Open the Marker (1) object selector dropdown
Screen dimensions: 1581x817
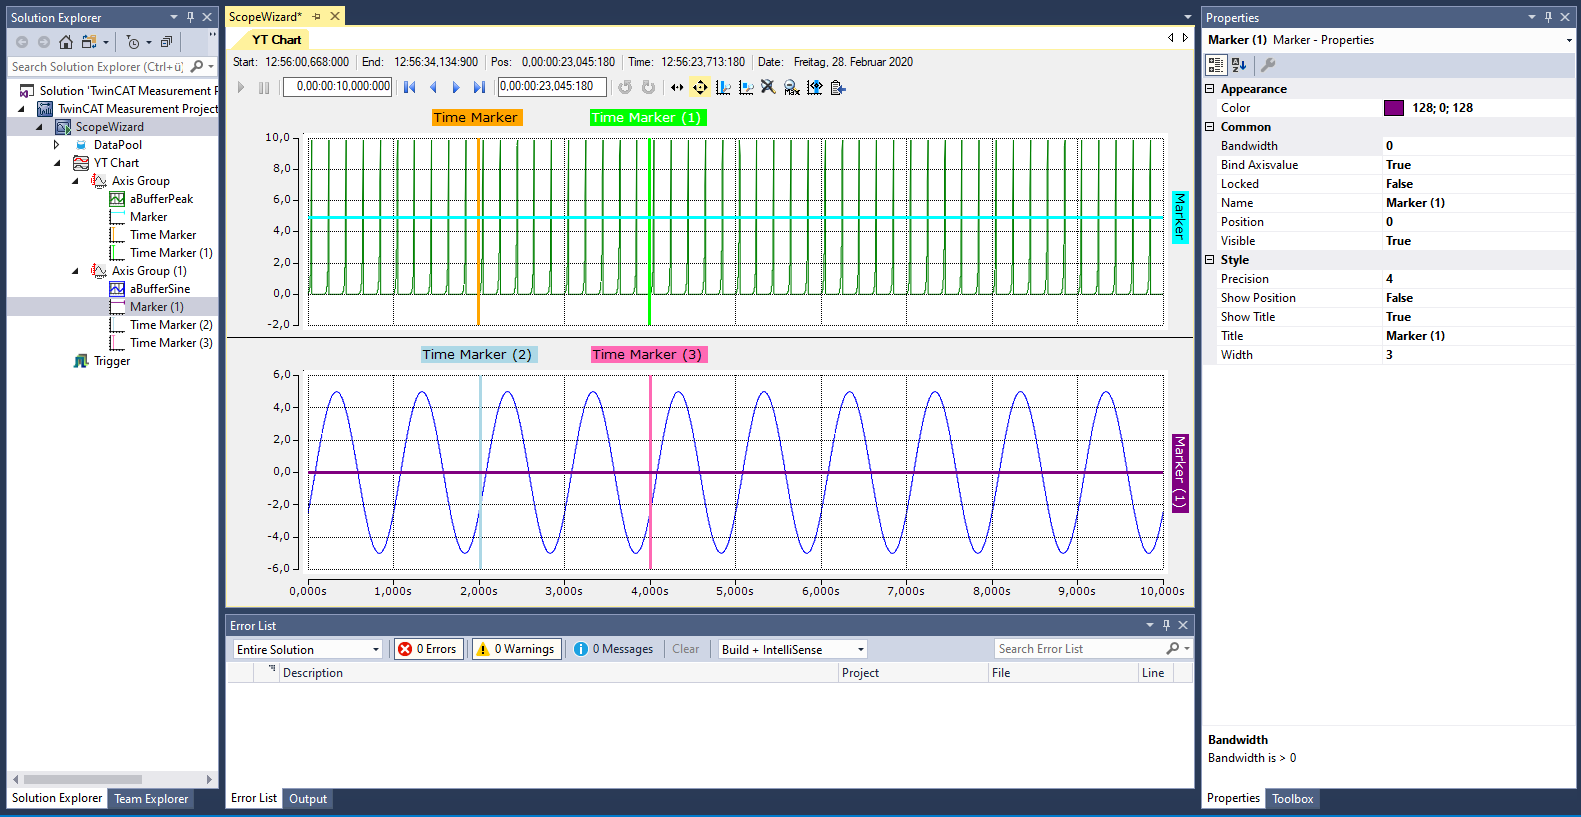1569,41
